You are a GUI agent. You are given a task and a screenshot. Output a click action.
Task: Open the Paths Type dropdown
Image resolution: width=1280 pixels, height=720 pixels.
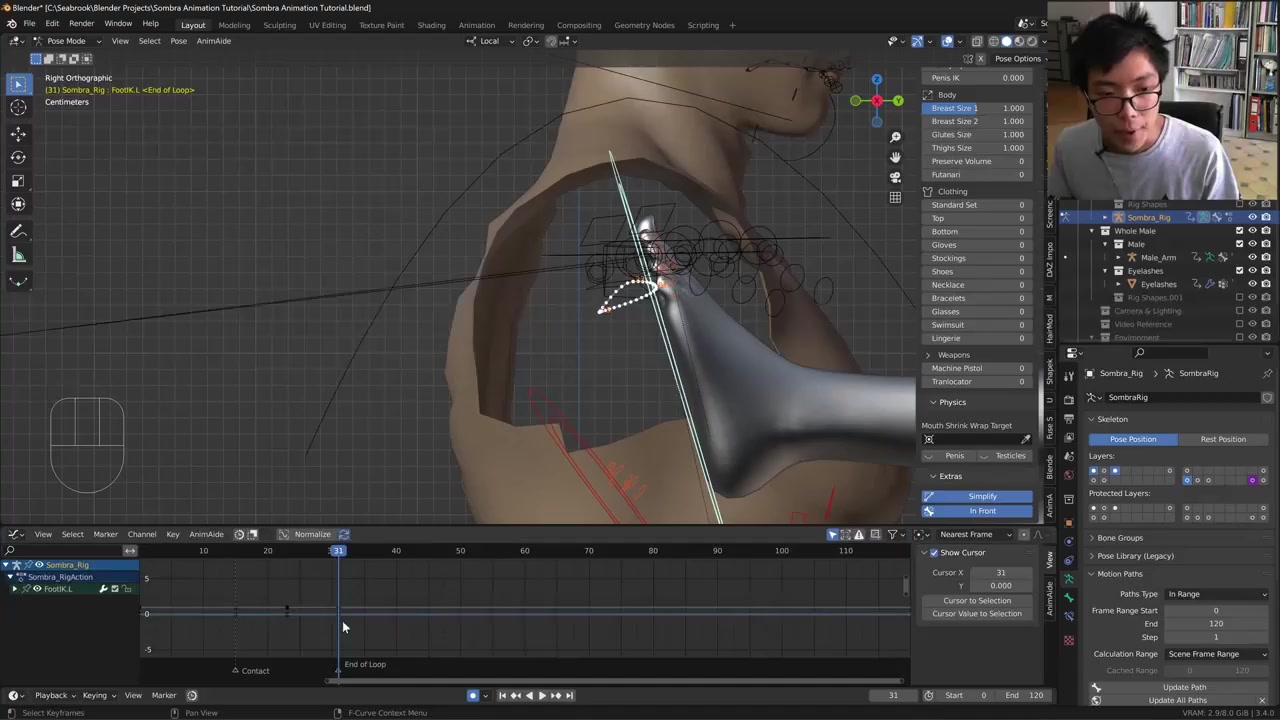[x=1216, y=594]
